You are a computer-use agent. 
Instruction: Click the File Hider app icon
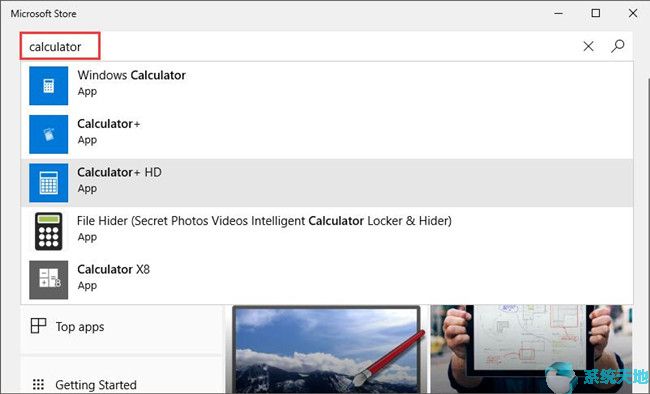click(49, 231)
